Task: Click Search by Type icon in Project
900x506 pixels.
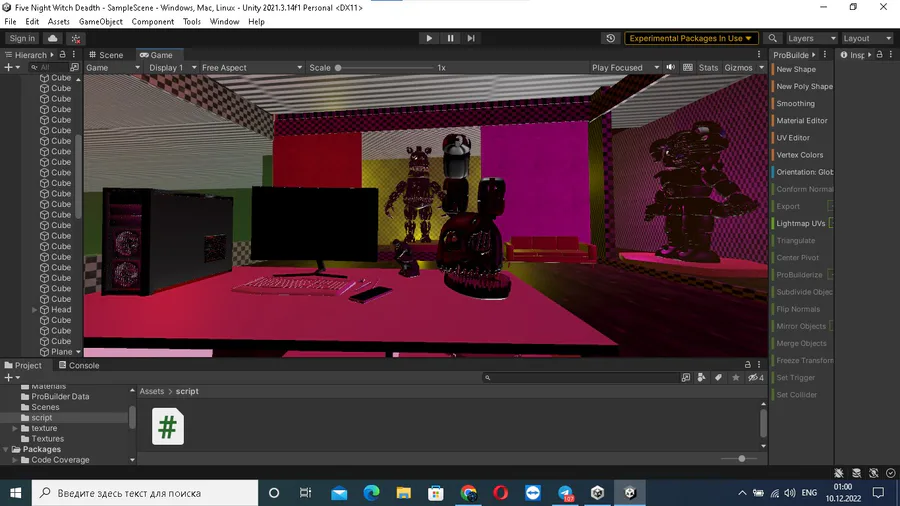Action: 701,377
